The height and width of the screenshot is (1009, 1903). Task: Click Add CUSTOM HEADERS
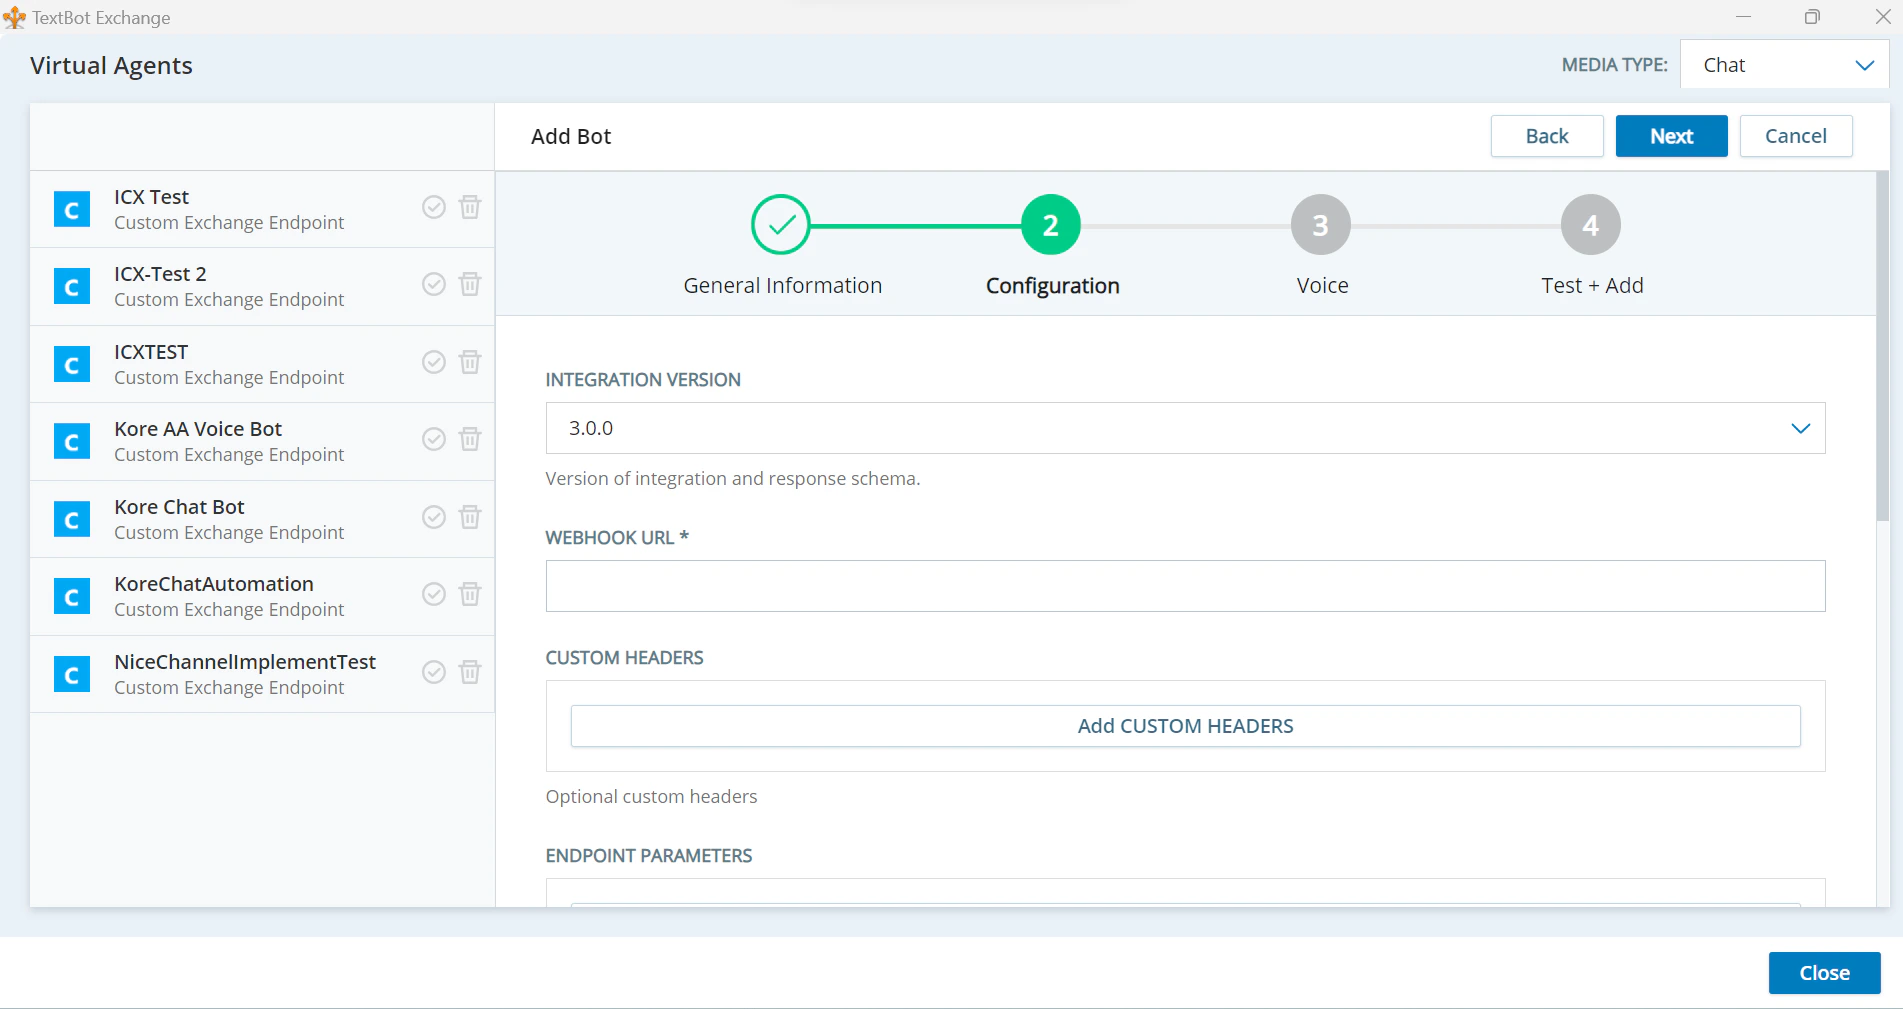pos(1185,726)
